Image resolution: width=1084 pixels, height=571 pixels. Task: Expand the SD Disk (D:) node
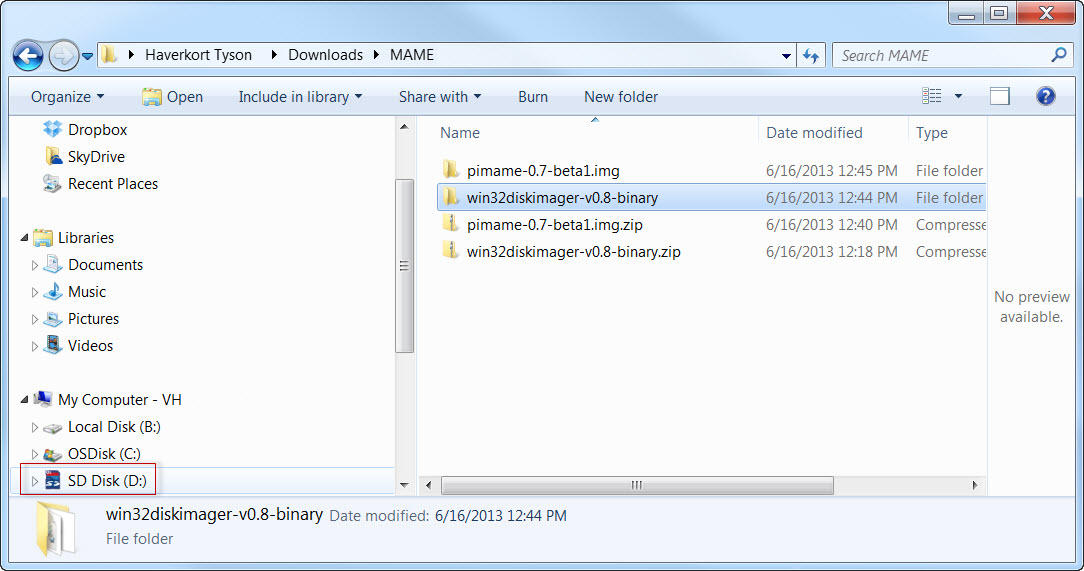pyautogui.click(x=35, y=481)
